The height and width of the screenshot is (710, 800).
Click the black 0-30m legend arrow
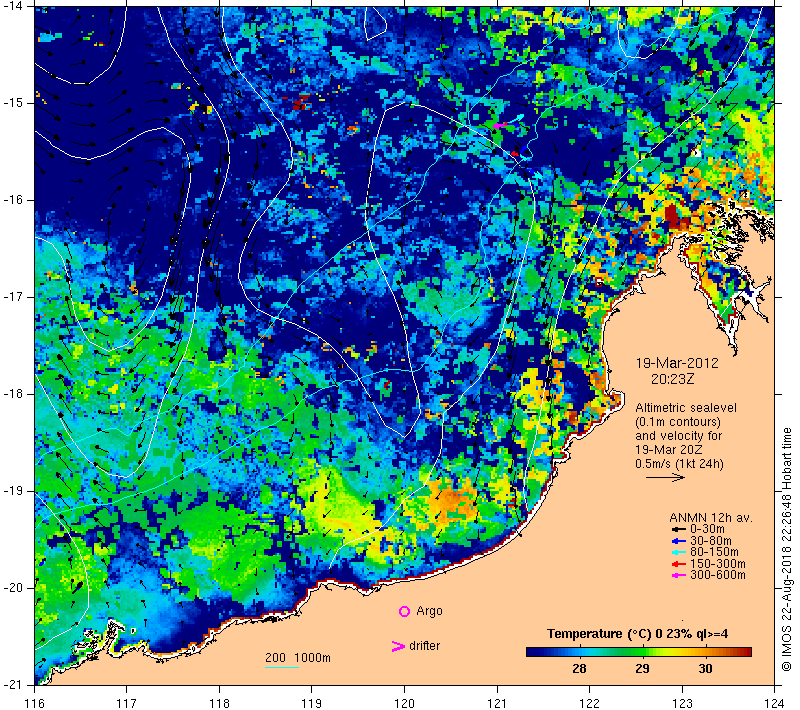[x=679, y=530]
